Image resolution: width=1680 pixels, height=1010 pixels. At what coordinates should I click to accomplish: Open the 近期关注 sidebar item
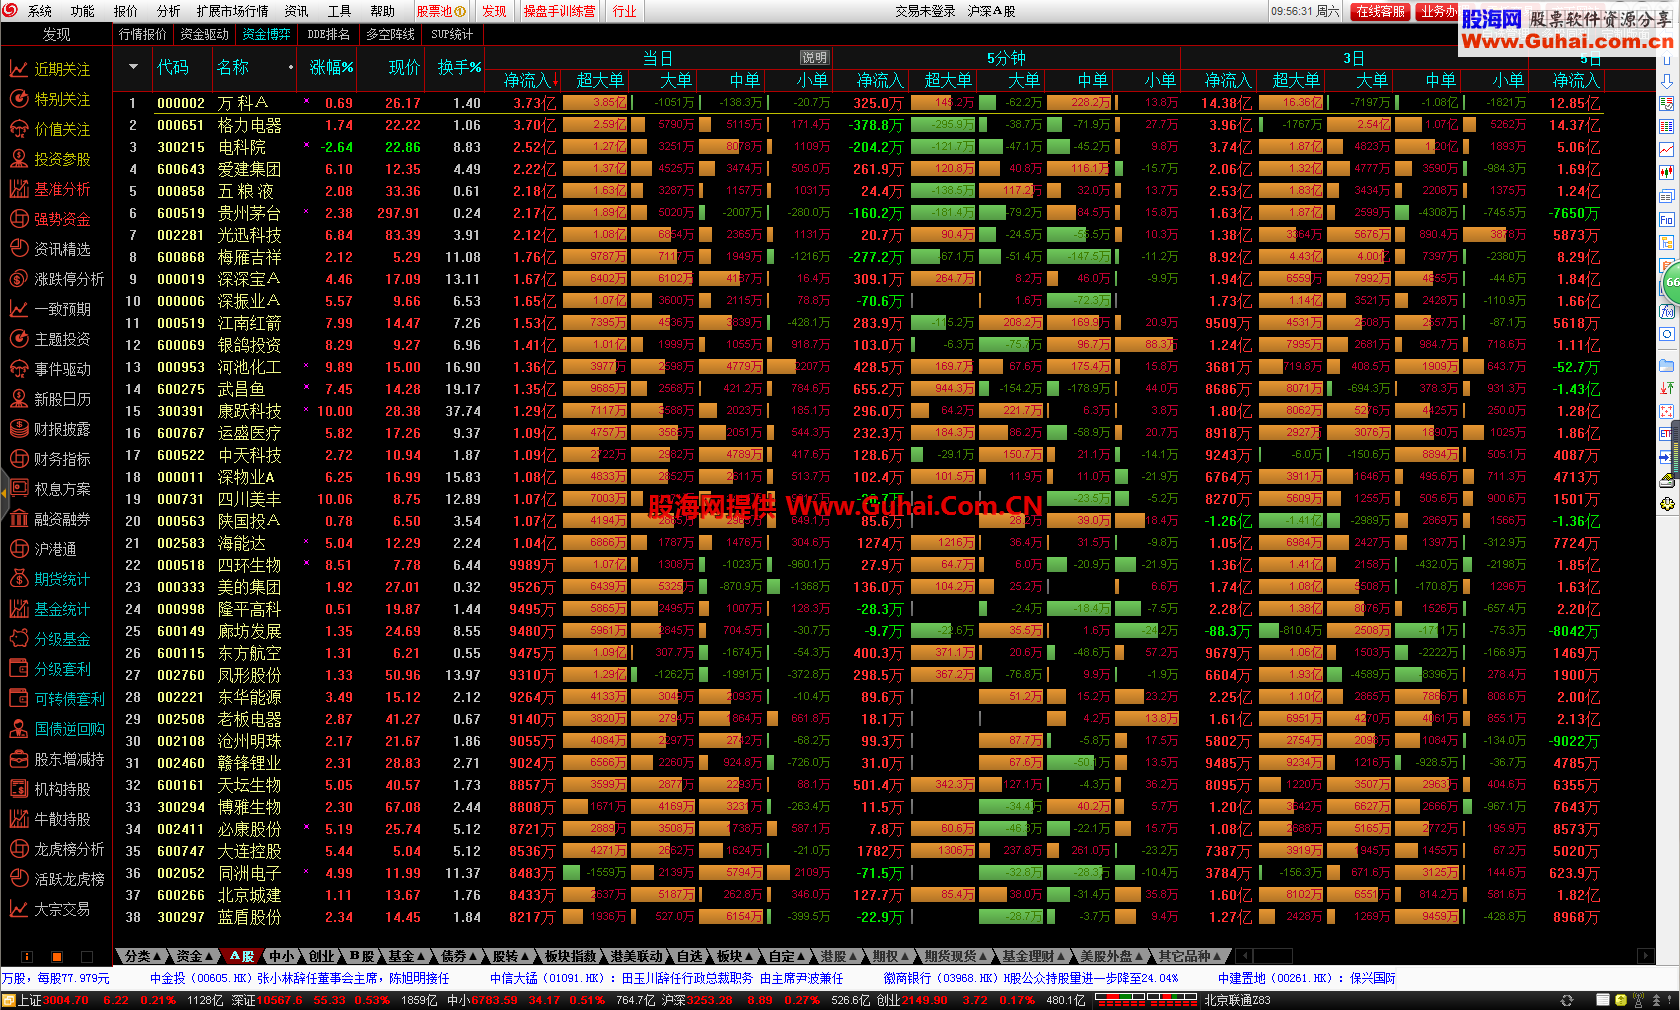coord(50,69)
